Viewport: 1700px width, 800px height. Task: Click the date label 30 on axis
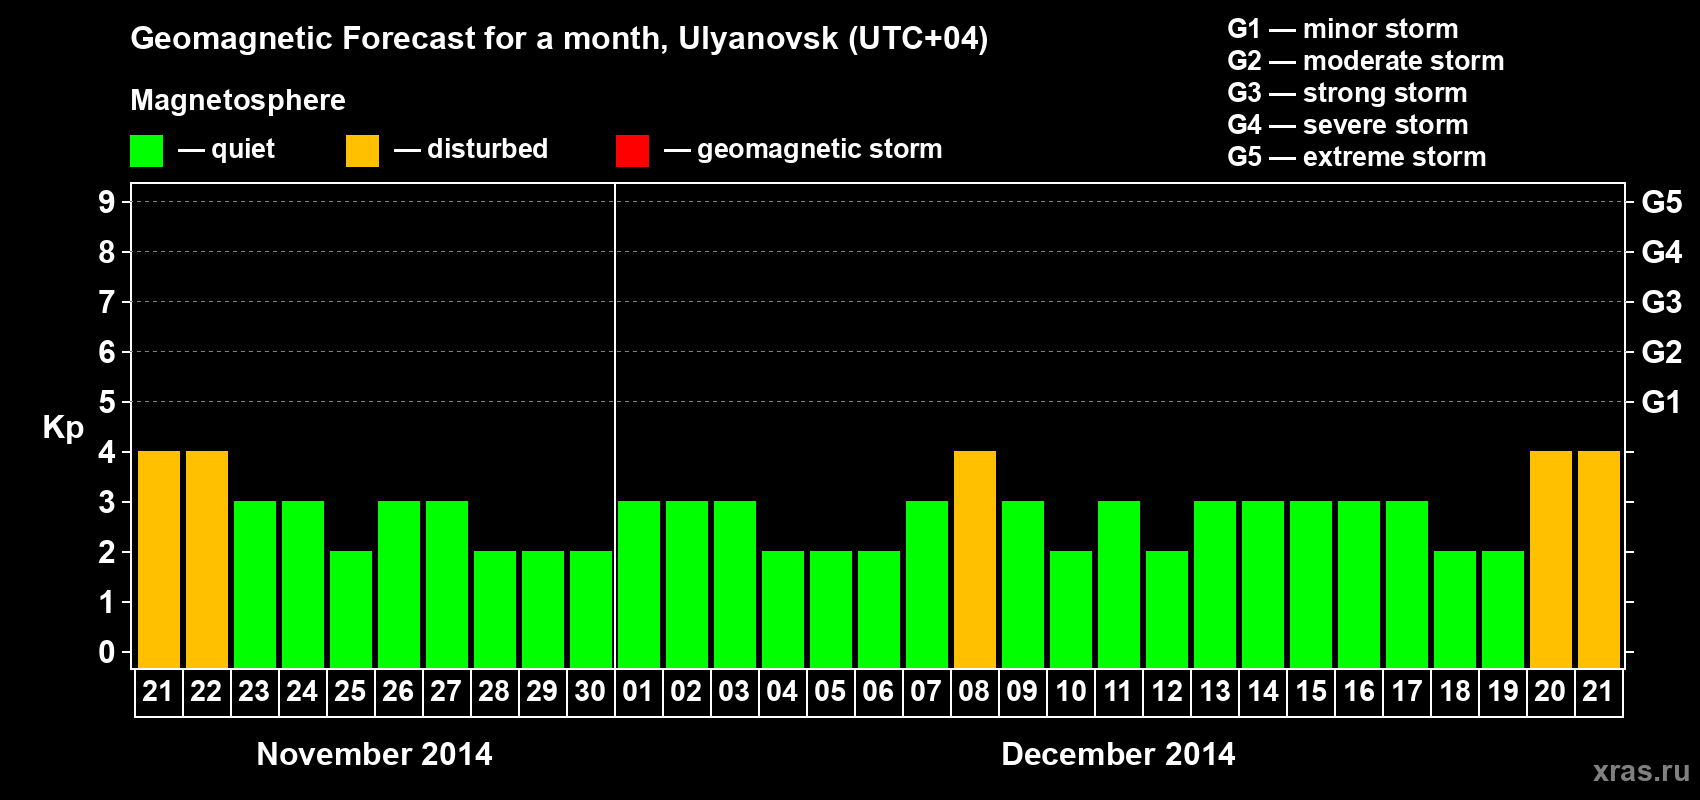(x=590, y=692)
